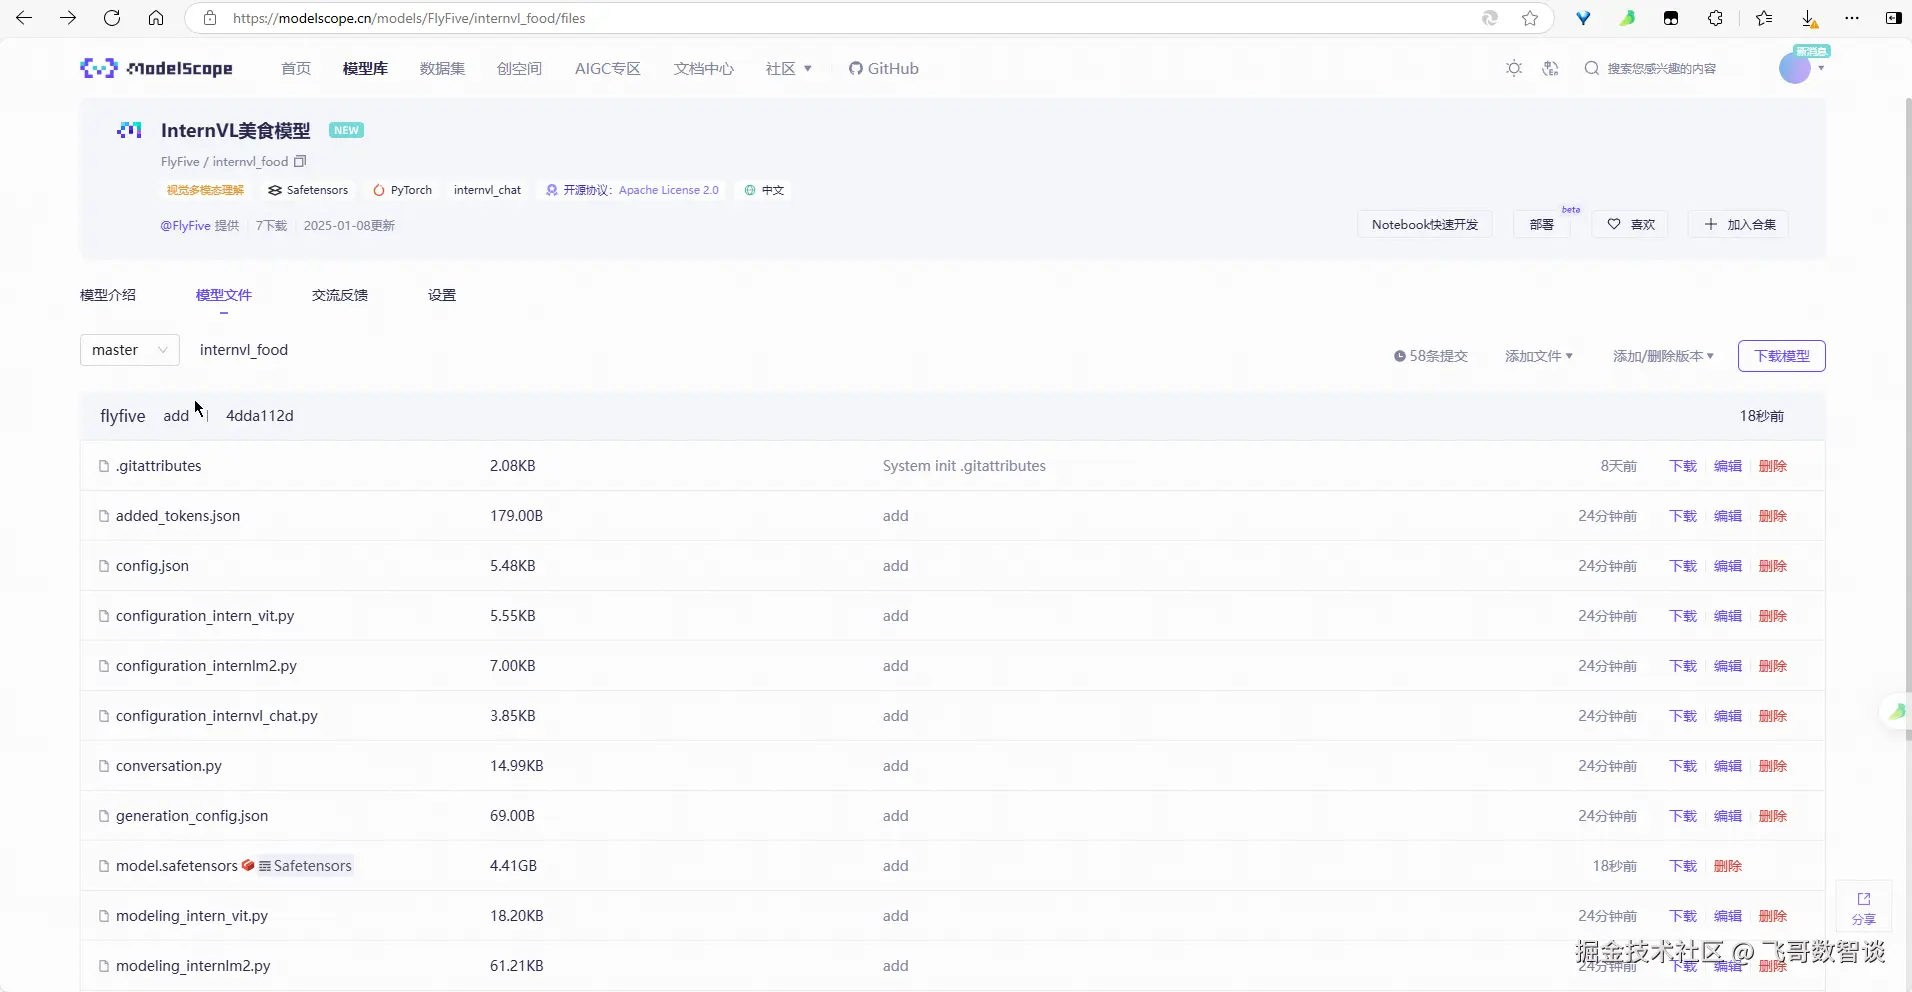Edit the conversation.py file

[x=1728, y=766]
